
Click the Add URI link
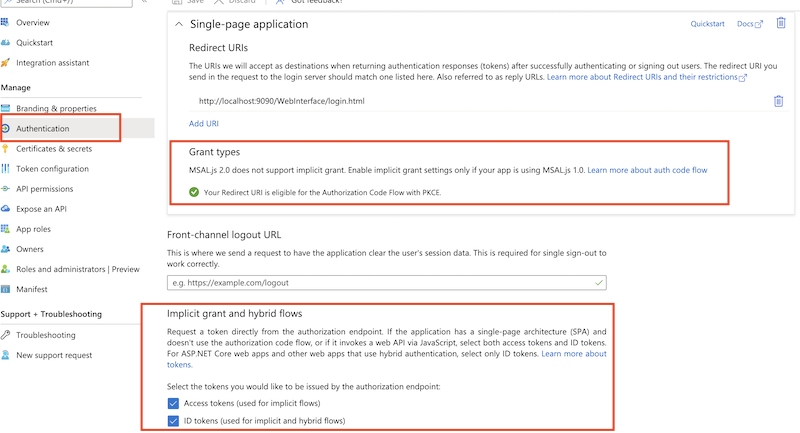coord(204,123)
